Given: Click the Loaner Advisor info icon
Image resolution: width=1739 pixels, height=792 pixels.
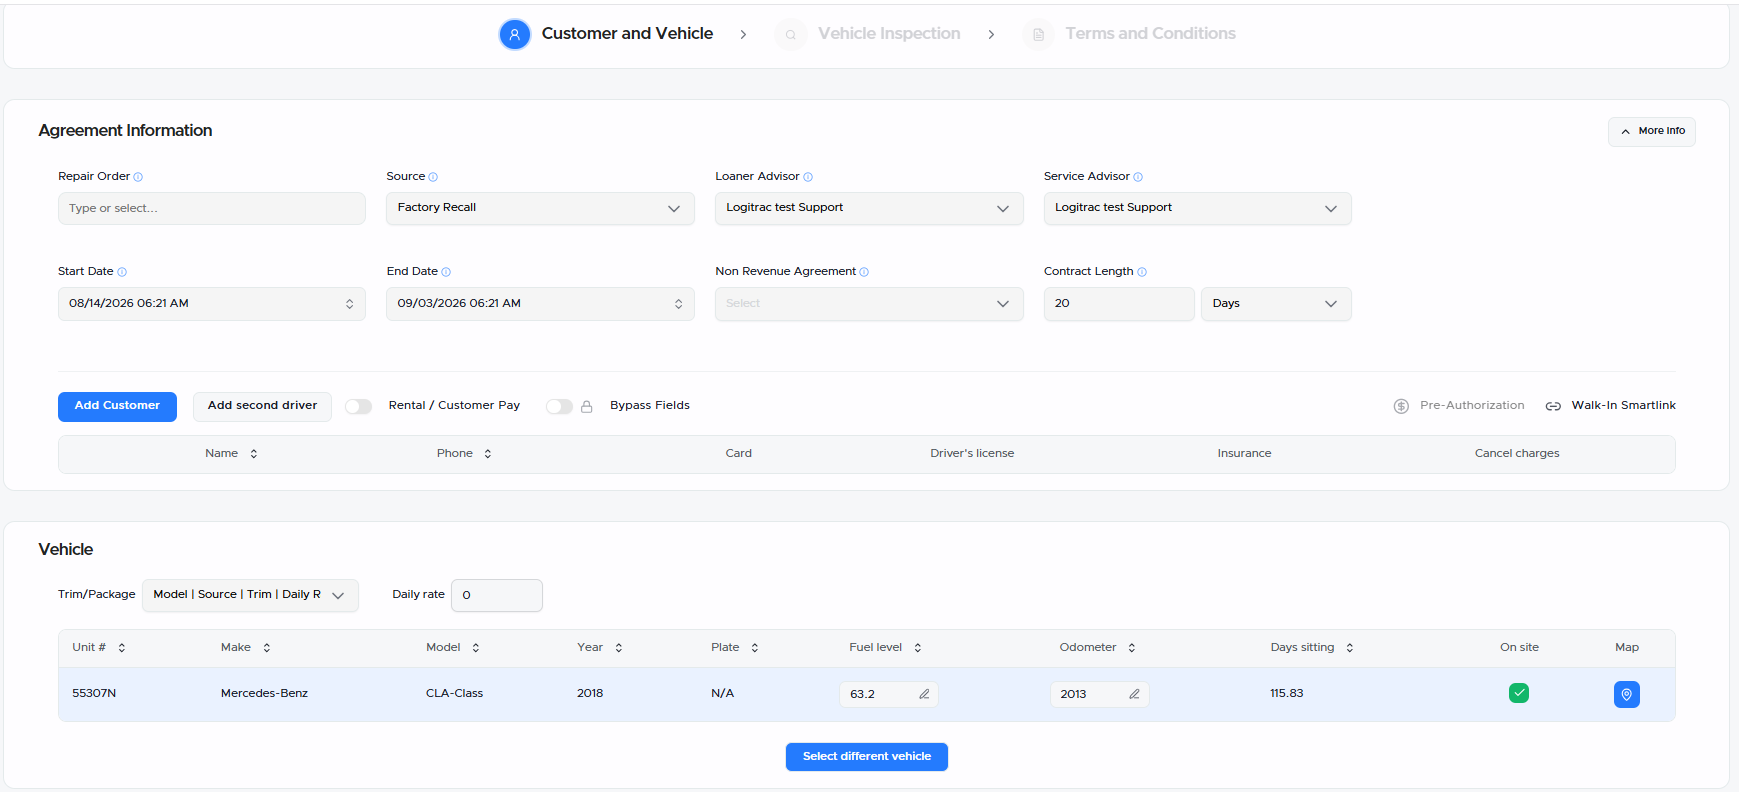Looking at the screenshot, I should tap(808, 177).
